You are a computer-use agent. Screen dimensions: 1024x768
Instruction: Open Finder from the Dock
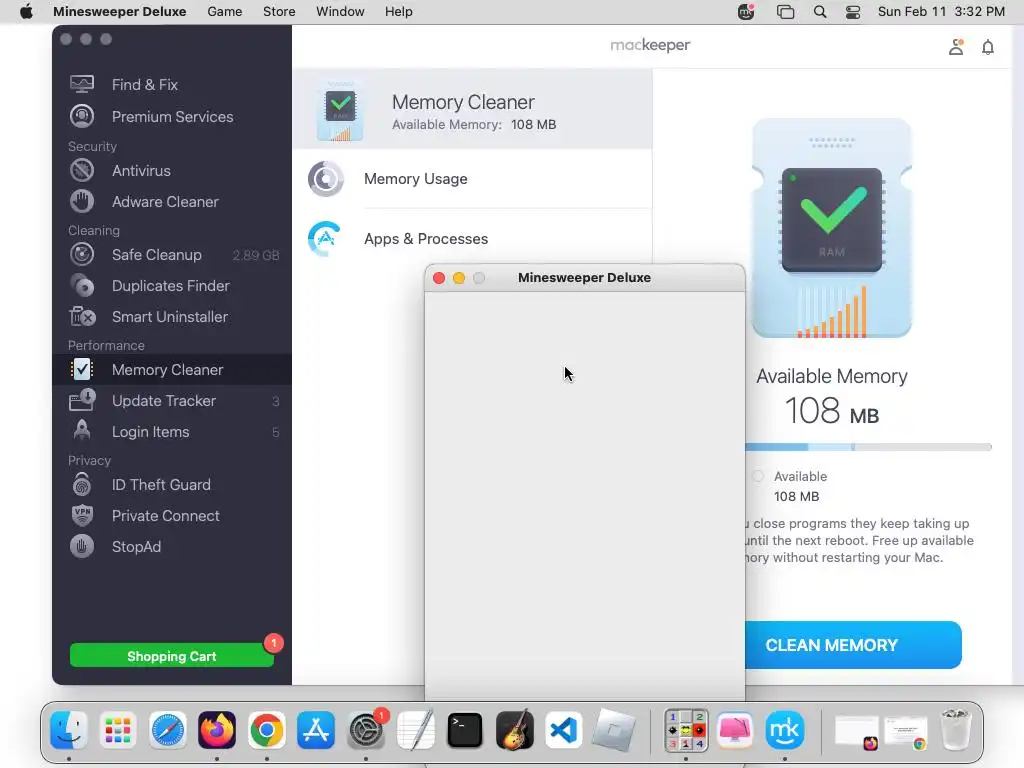coord(69,730)
